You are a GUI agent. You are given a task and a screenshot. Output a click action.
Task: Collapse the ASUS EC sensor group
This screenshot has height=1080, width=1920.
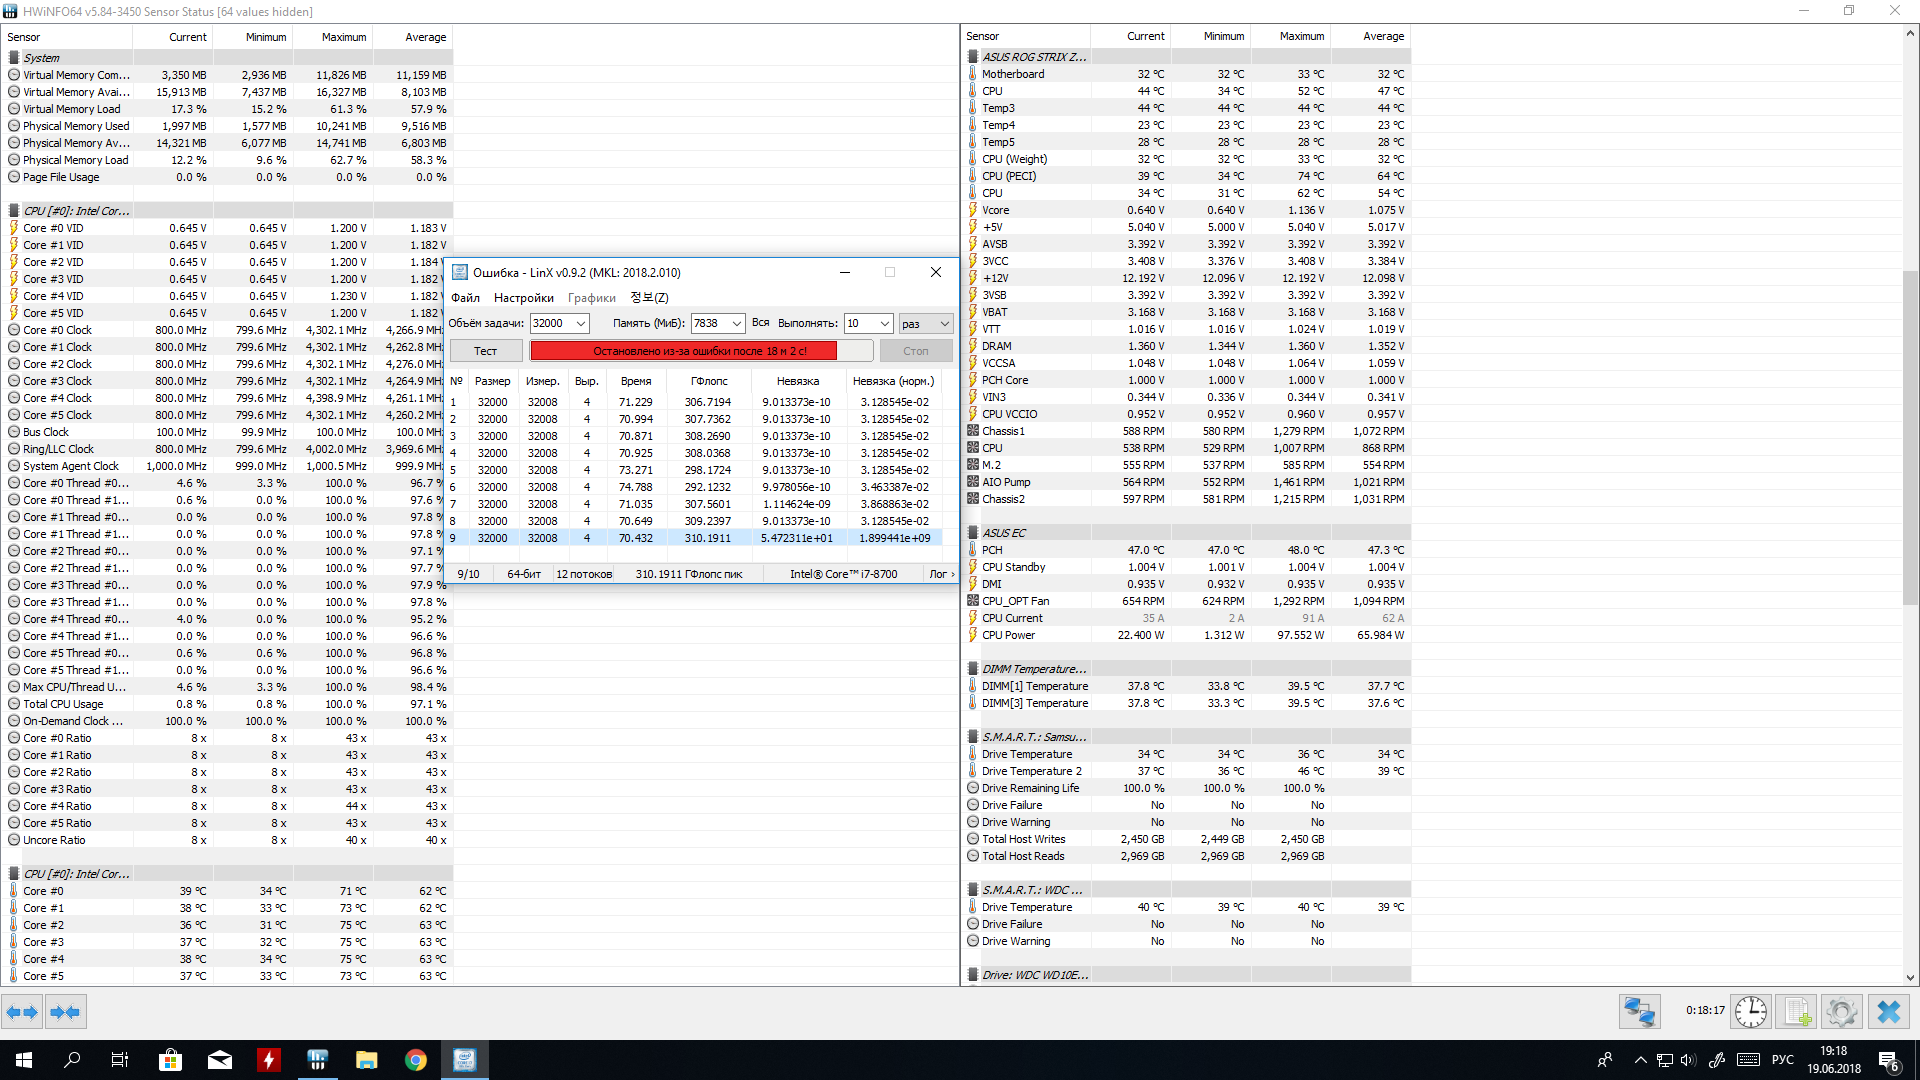pos(1003,533)
